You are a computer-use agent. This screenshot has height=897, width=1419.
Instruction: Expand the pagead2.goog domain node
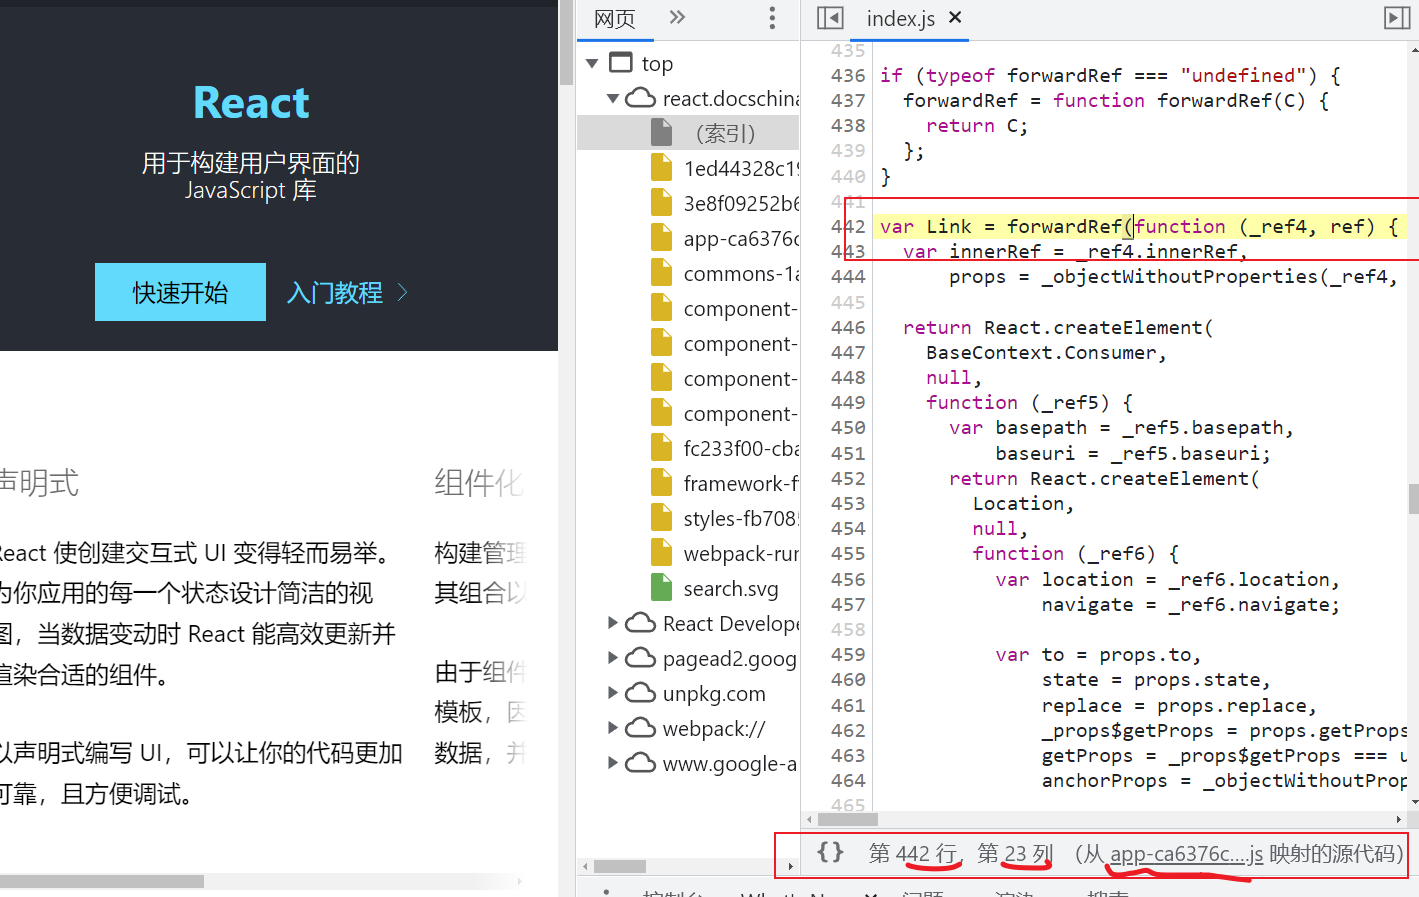click(x=613, y=658)
